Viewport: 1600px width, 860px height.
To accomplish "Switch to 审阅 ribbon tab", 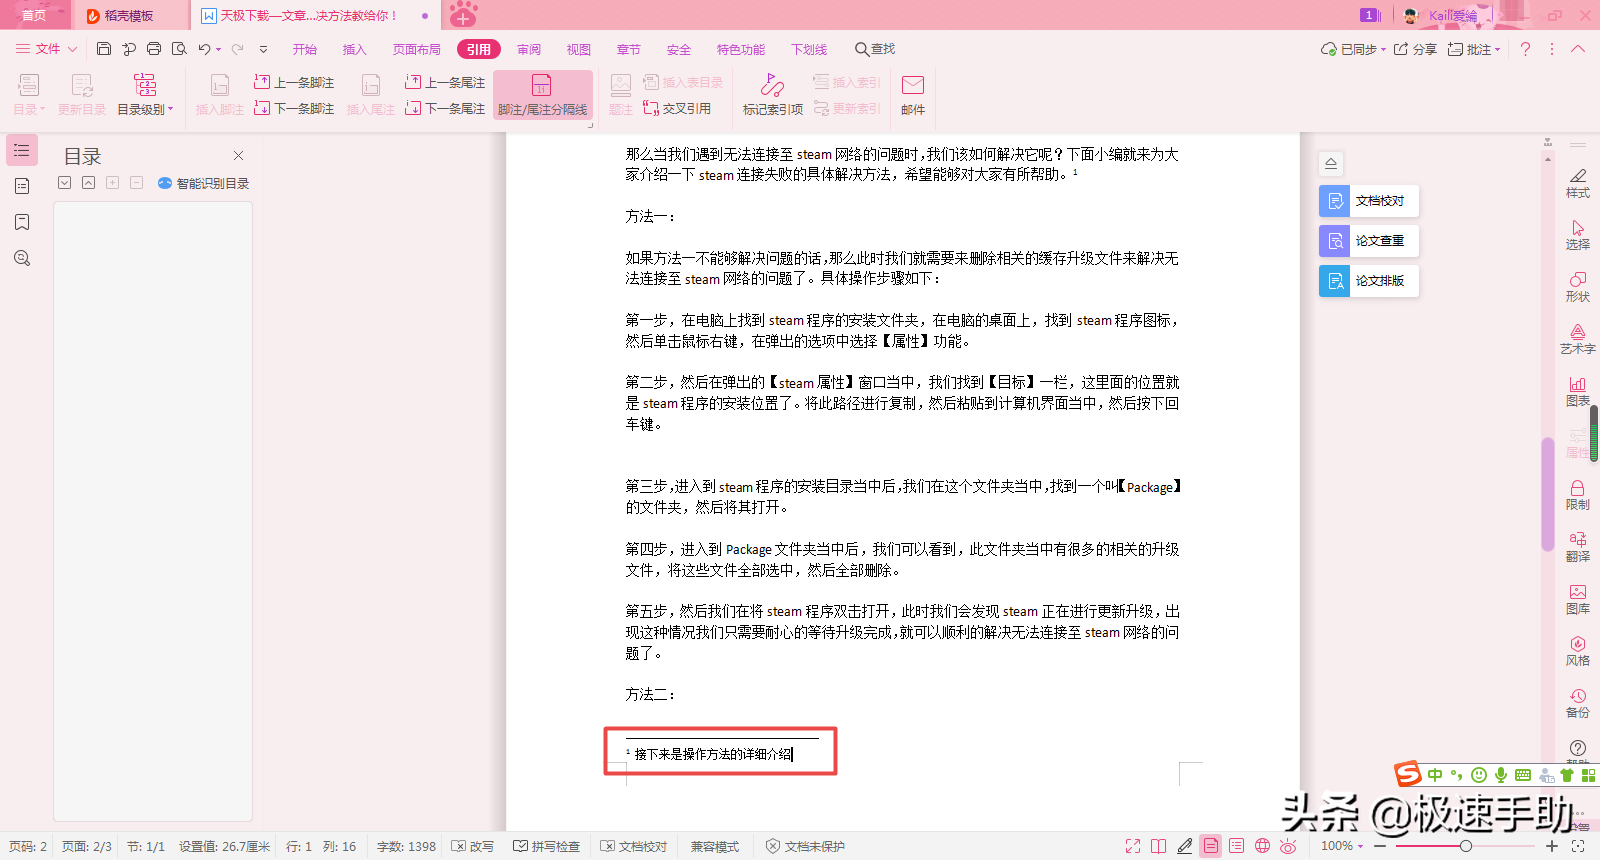I will (x=529, y=49).
